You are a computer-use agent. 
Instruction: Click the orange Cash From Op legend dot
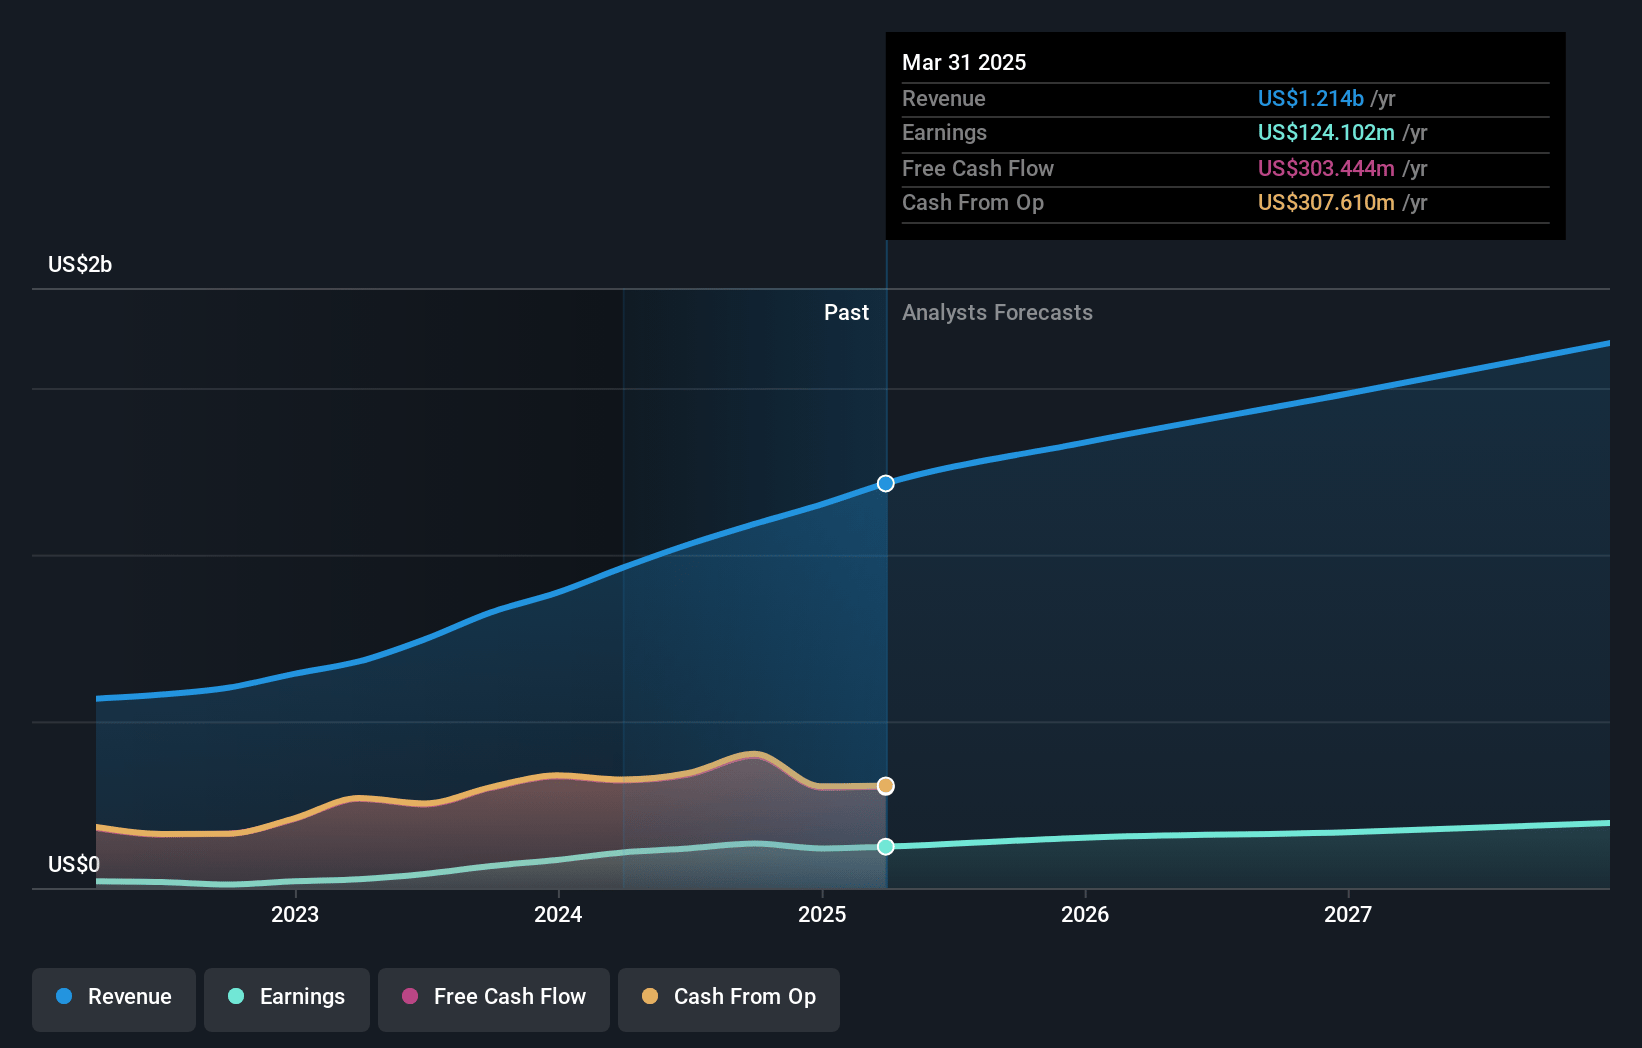pos(650,996)
